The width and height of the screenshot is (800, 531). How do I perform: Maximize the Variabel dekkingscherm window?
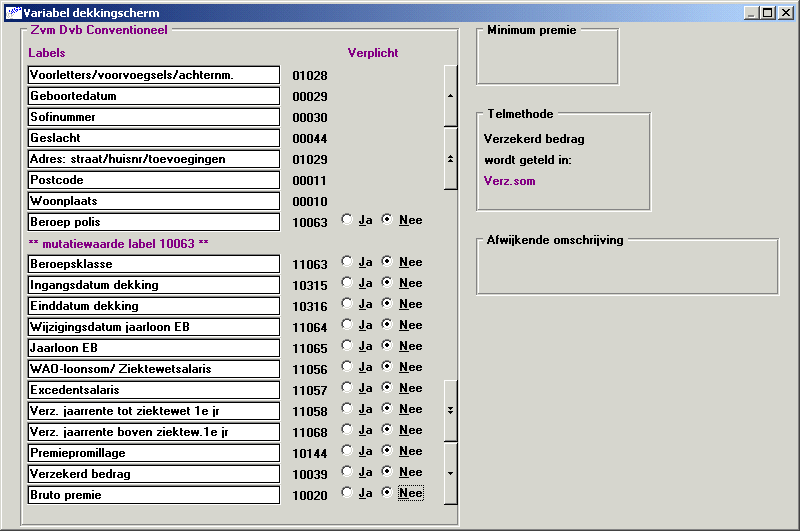[768, 12]
